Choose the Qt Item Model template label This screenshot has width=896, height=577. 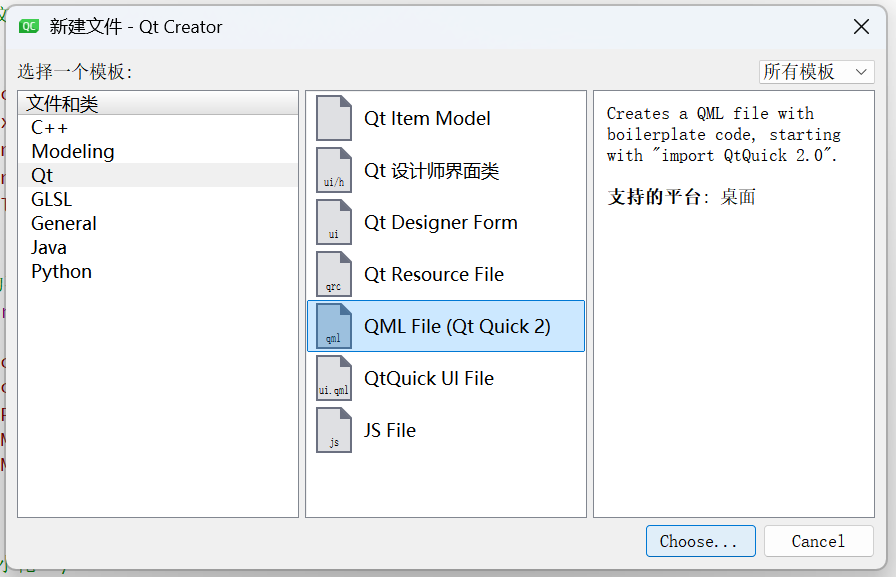427,118
